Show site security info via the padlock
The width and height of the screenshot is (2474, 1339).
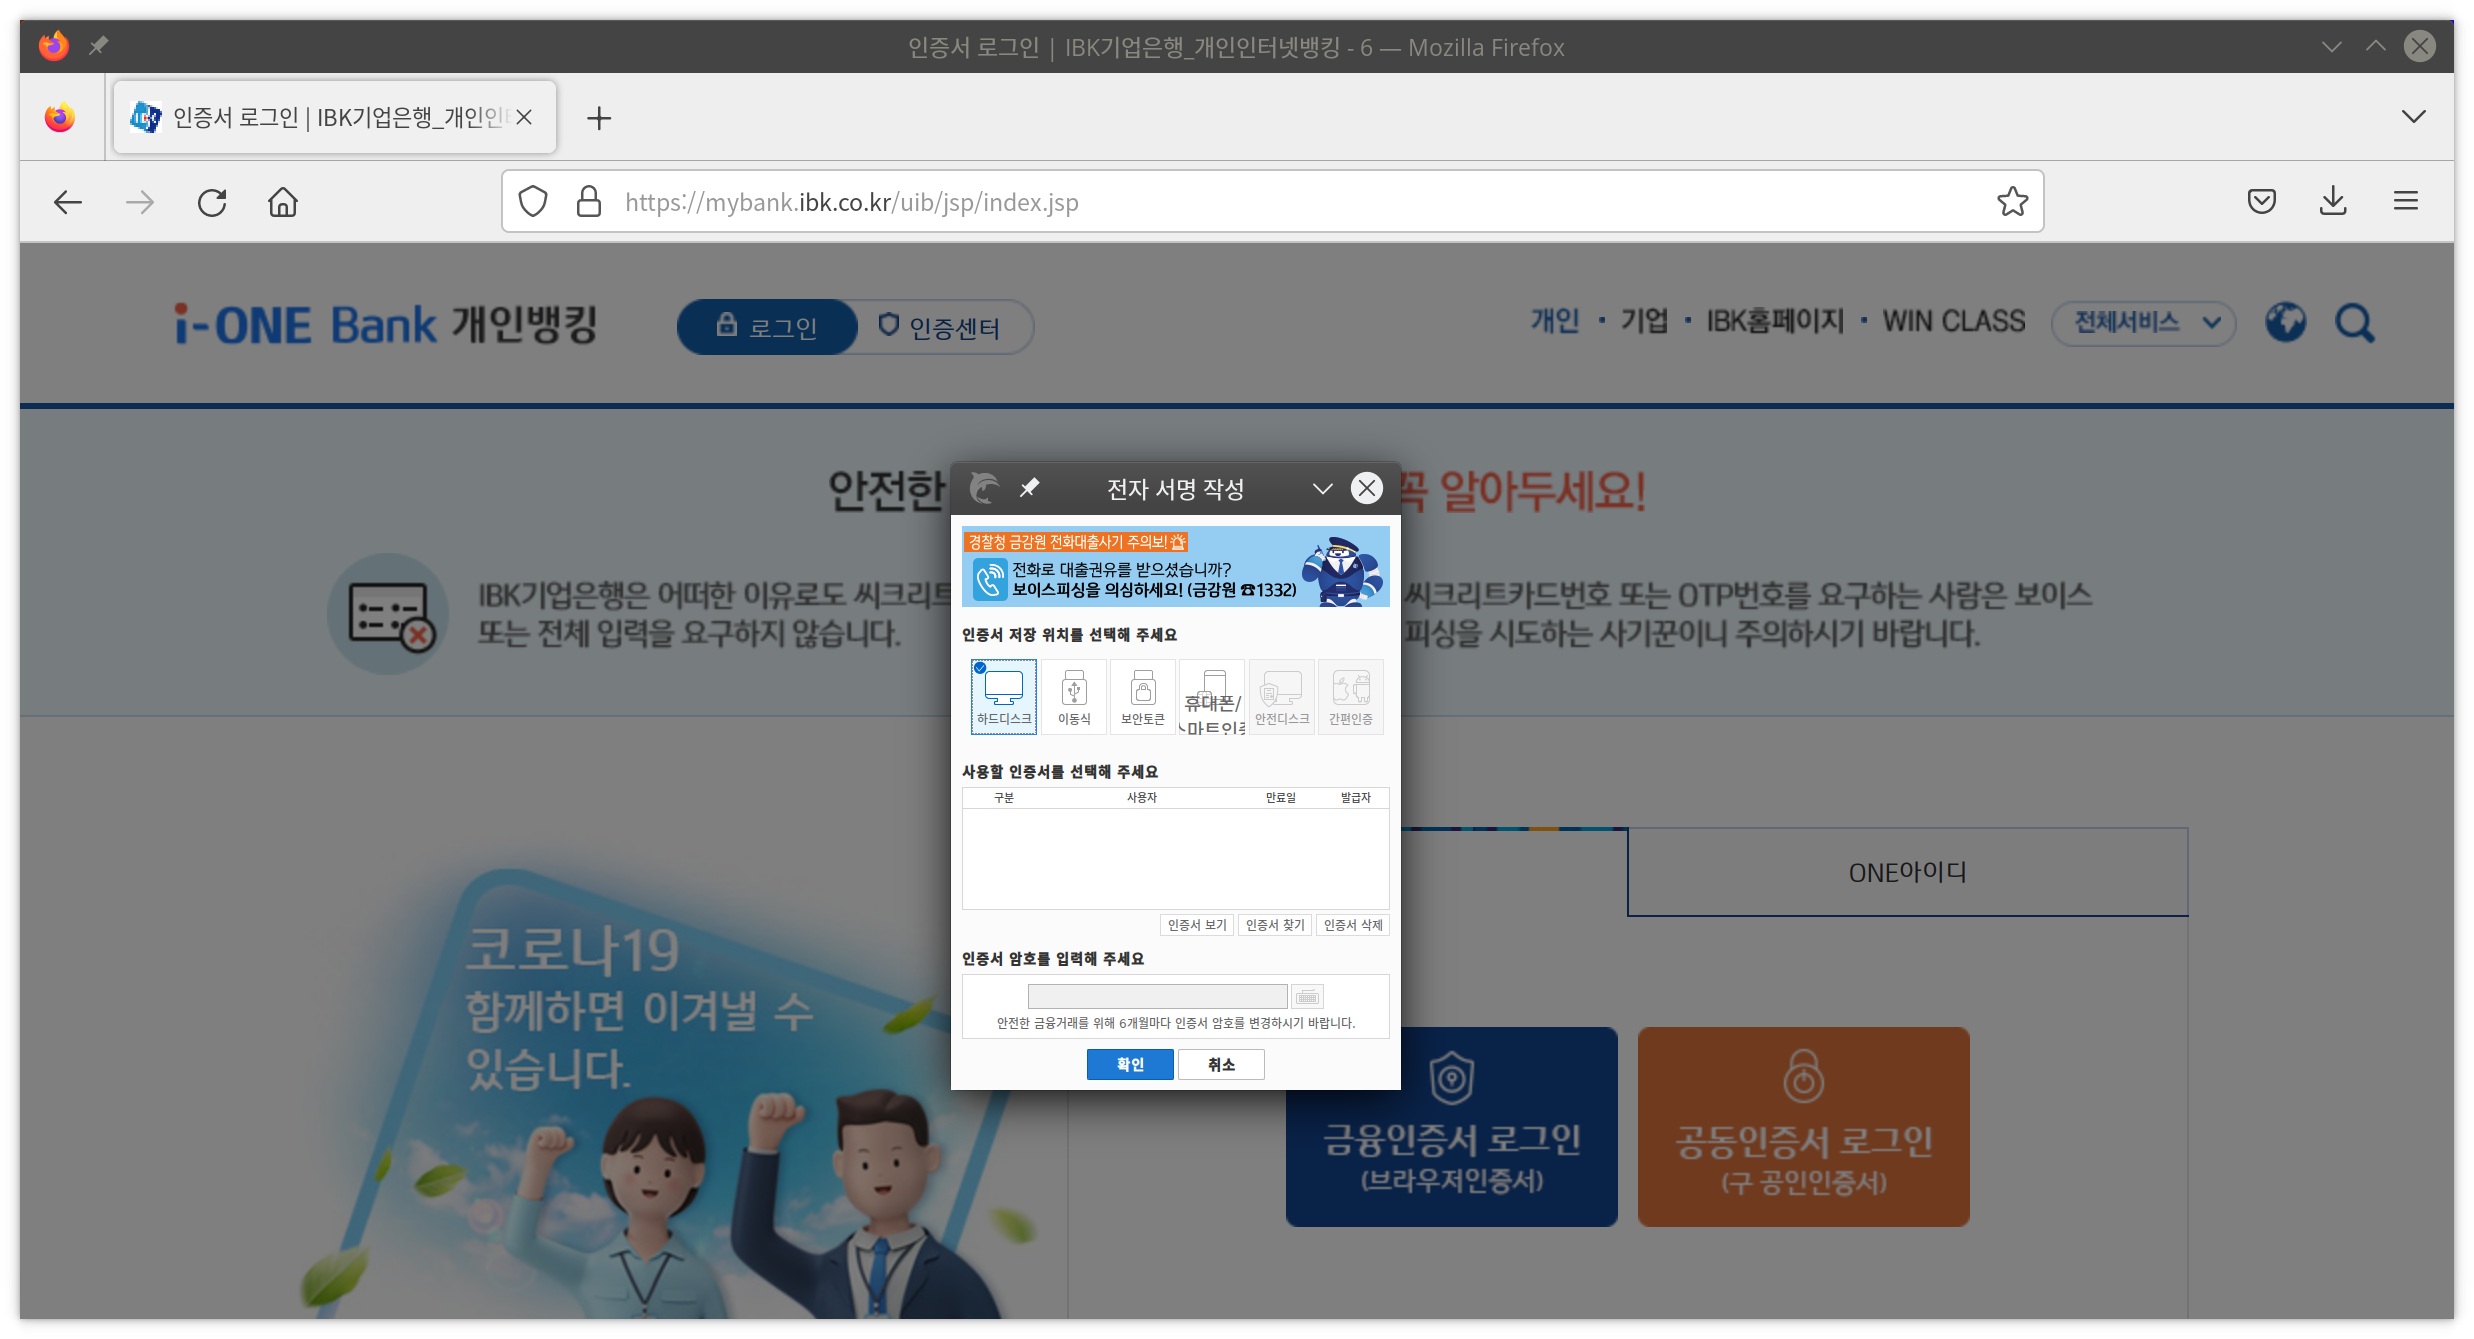(x=589, y=202)
